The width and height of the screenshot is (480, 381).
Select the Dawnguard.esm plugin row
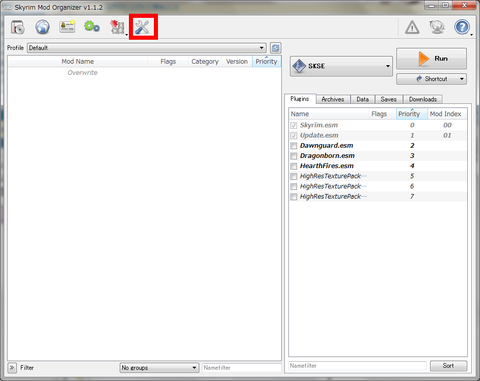378,146
